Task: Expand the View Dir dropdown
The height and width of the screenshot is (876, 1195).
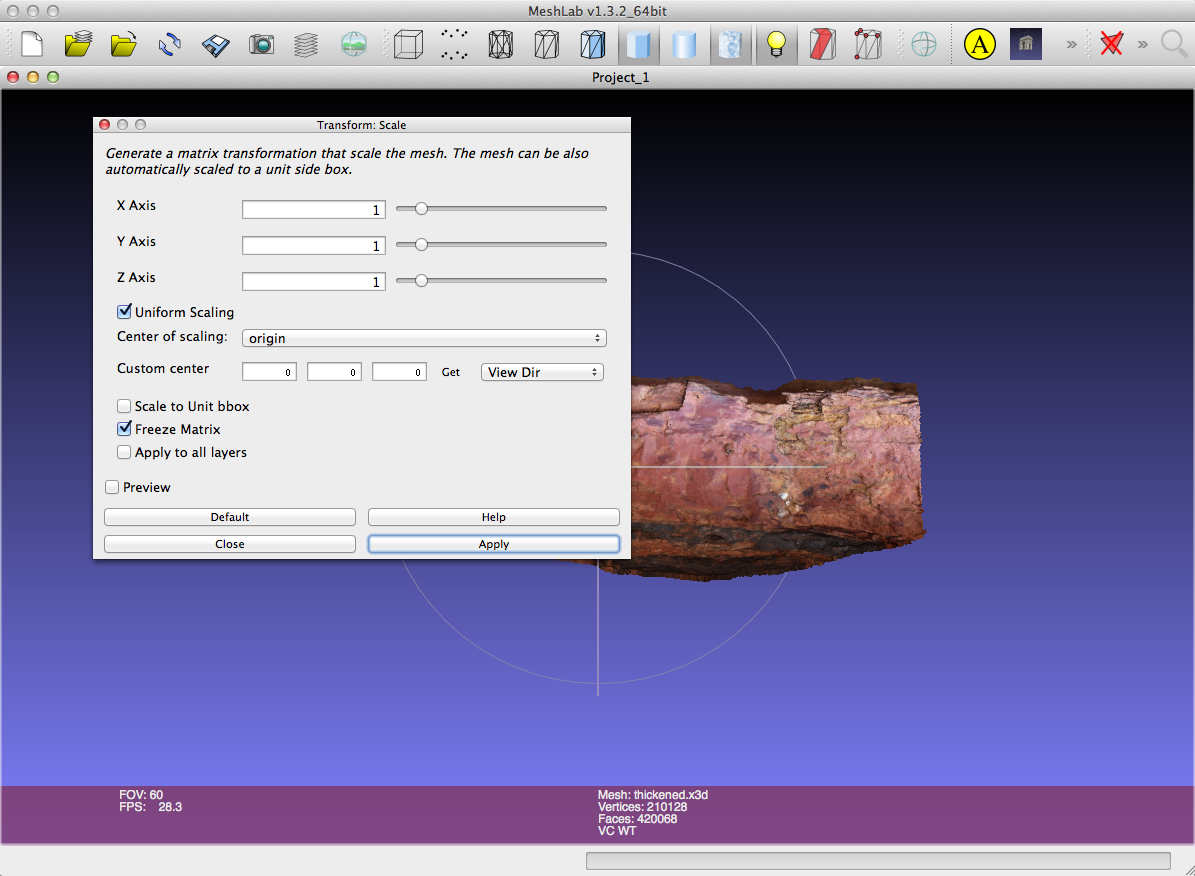Action: (542, 372)
